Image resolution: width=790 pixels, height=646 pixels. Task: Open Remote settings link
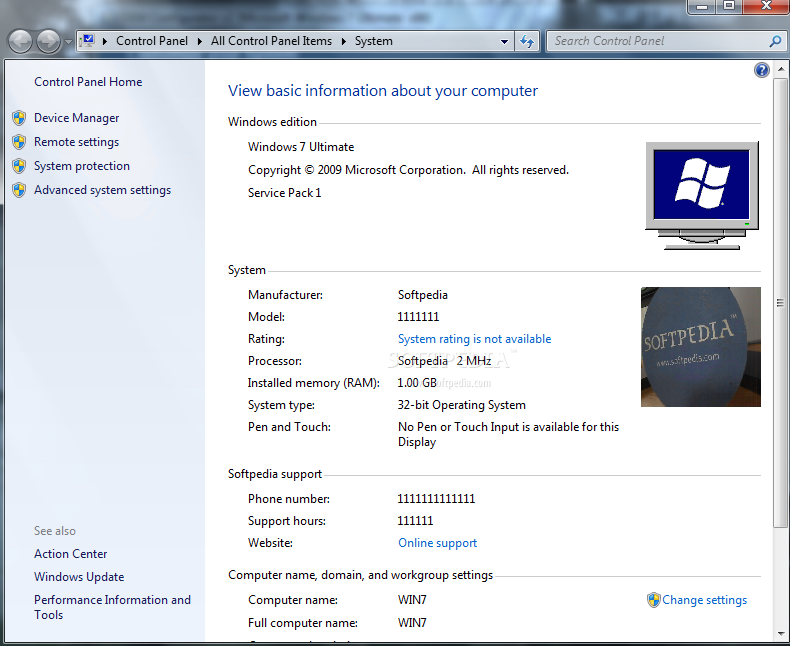coord(77,142)
